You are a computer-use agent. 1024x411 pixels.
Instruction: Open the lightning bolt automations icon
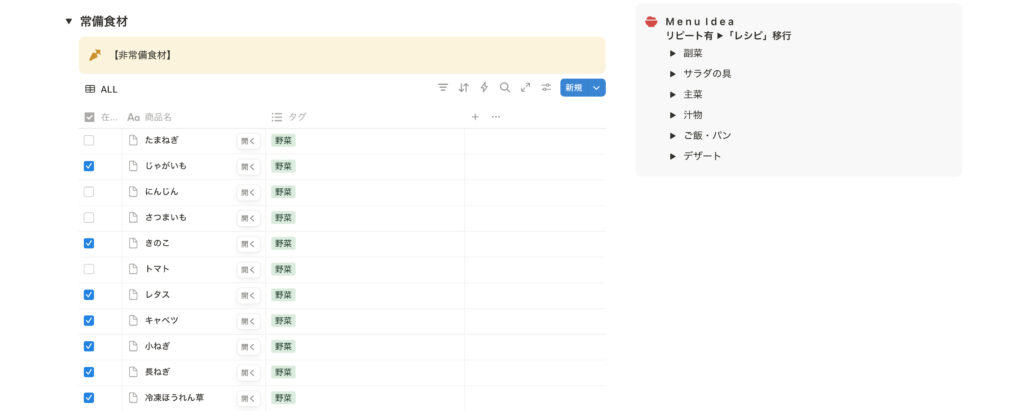point(484,88)
